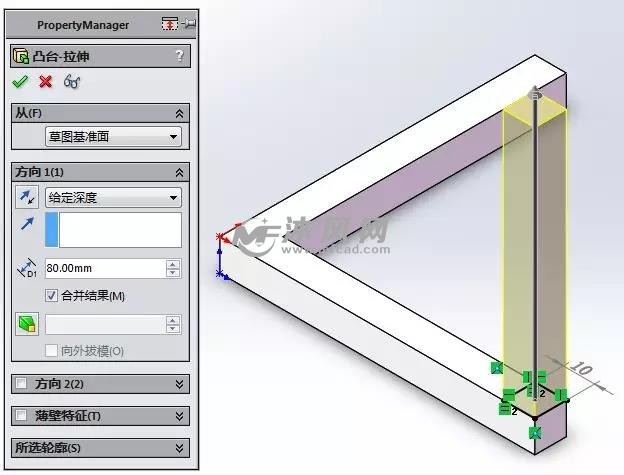This screenshot has height=475, width=624.
Task: Toggle detailed preview glasses icon
Action: (x=72, y=82)
